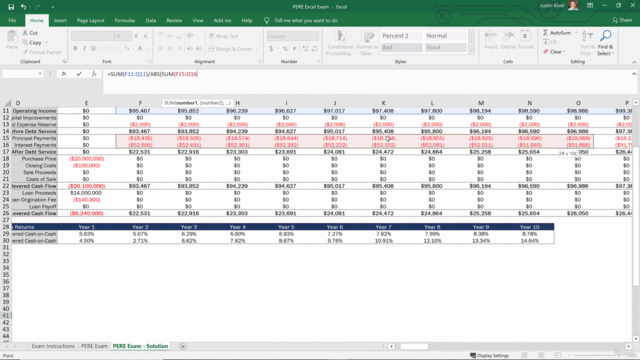Click the Insert cells icon
The height and width of the screenshot is (360, 640).
[491, 40]
